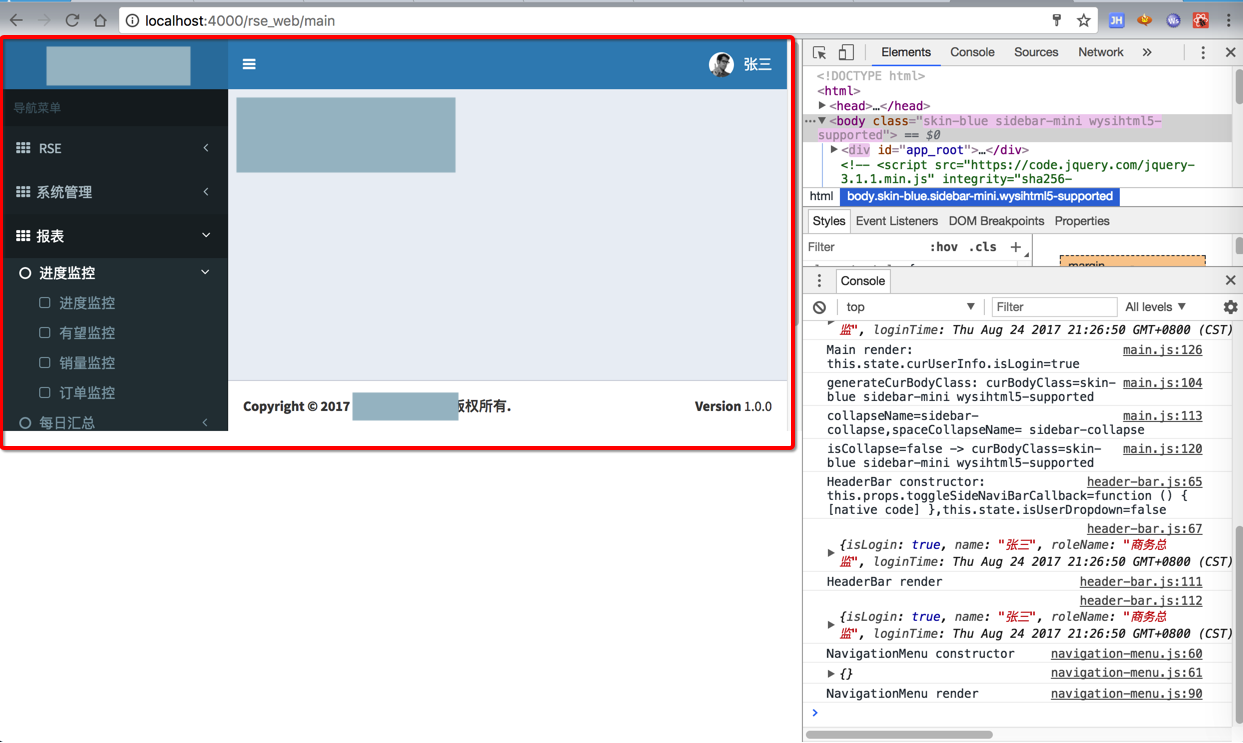
Task: Open the DOM Breakpoints pane
Action: pyautogui.click(x=996, y=221)
